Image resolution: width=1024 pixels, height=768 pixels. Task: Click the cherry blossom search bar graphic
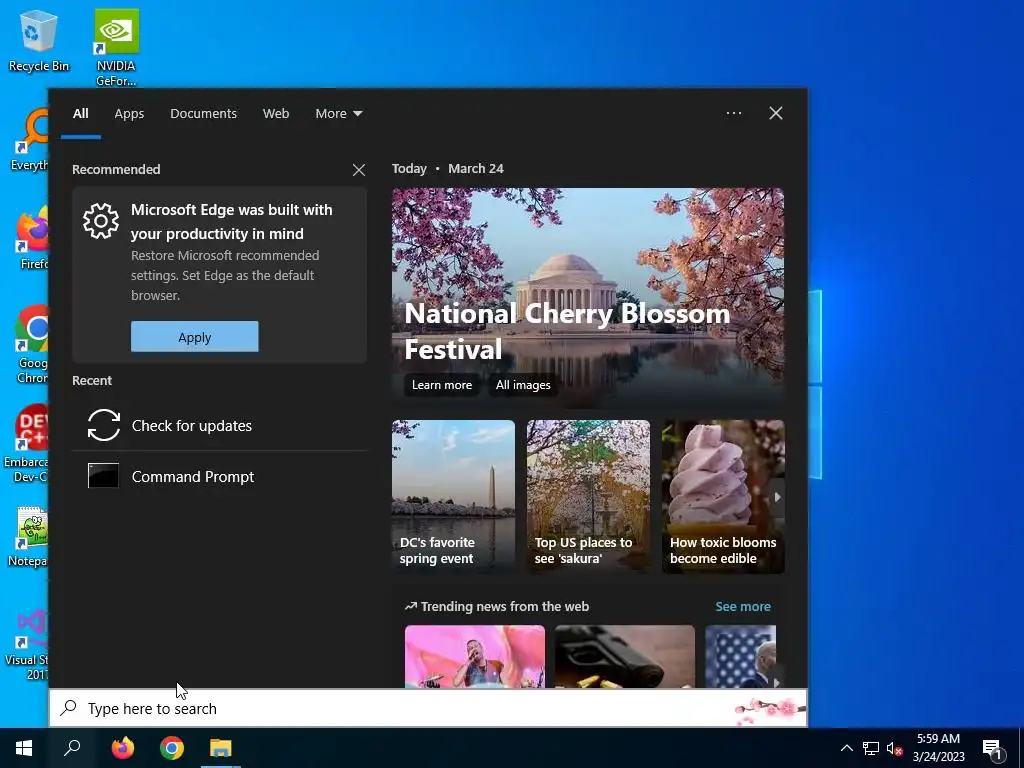[x=769, y=710]
